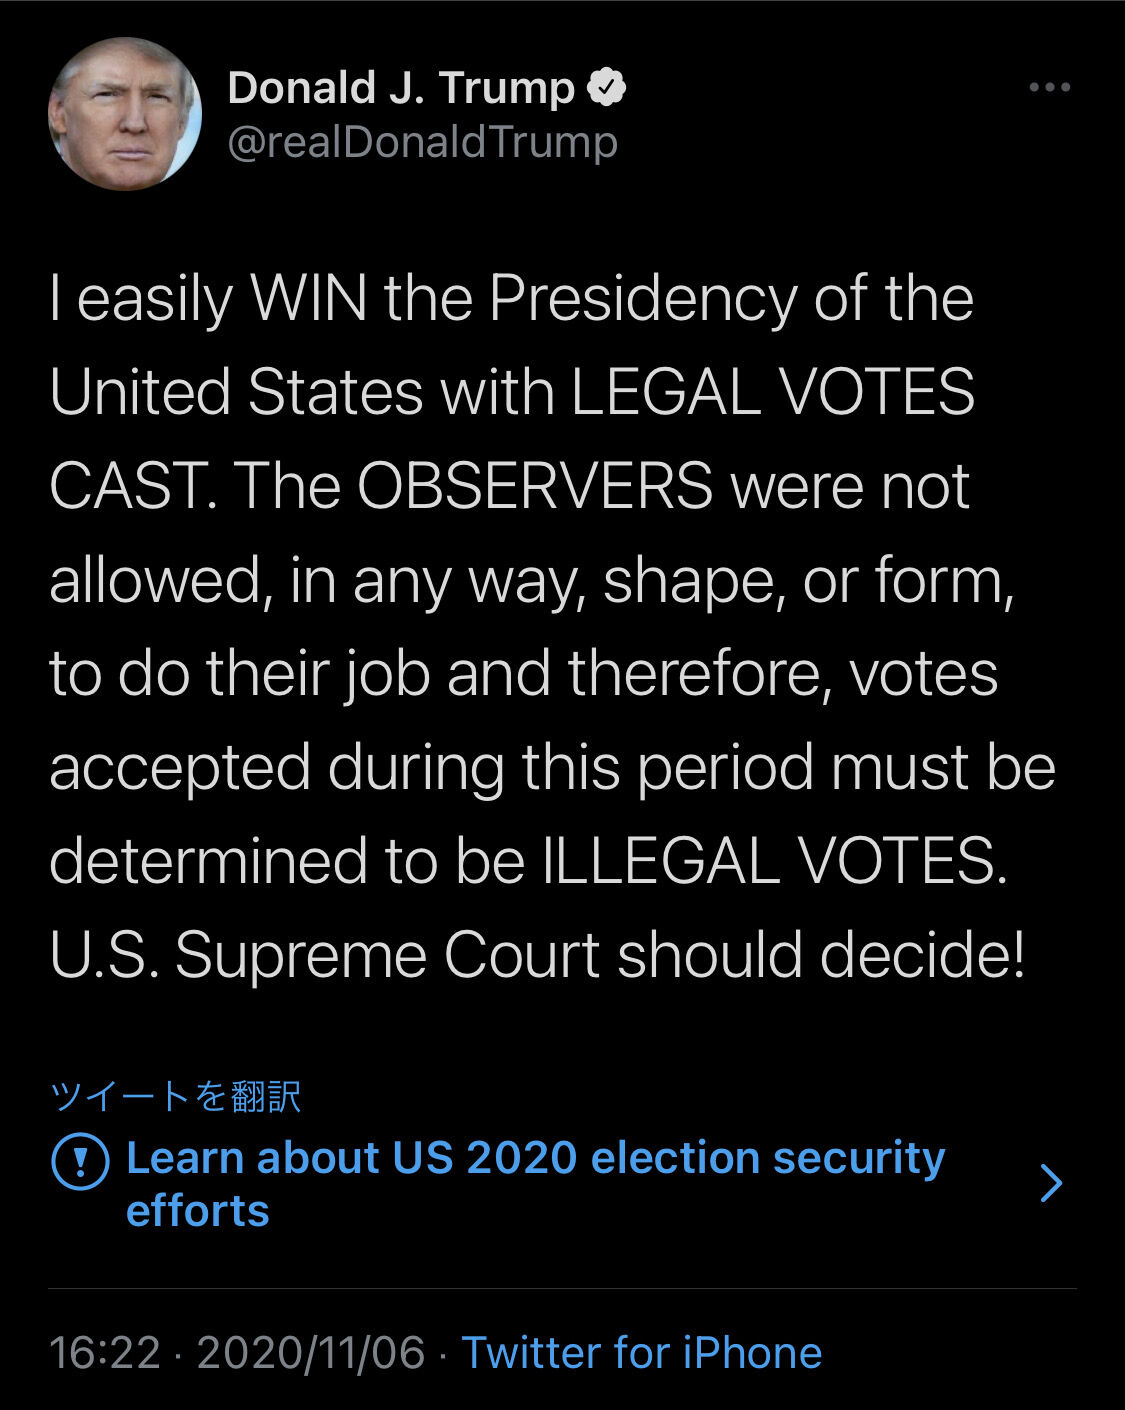Tap the U.S. Supreme Court should decide line
The height and width of the screenshot is (1410, 1125).
pyautogui.click(x=537, y=955)
